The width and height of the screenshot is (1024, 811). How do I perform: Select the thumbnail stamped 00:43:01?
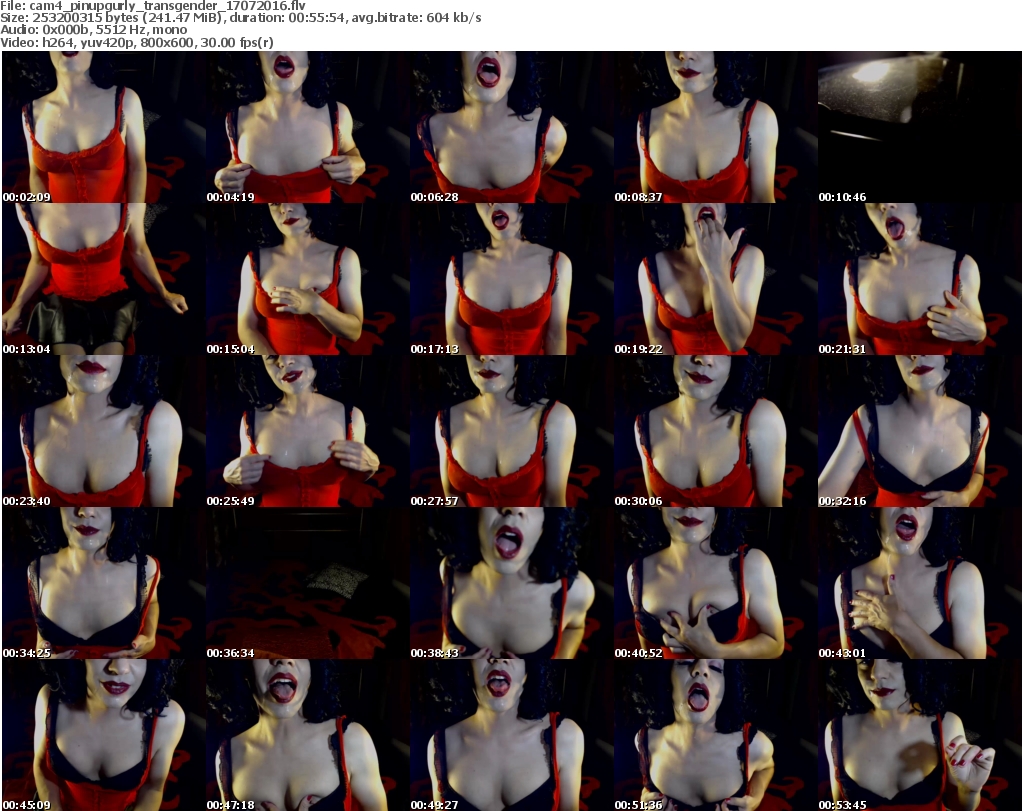click(x=920, y=583)
